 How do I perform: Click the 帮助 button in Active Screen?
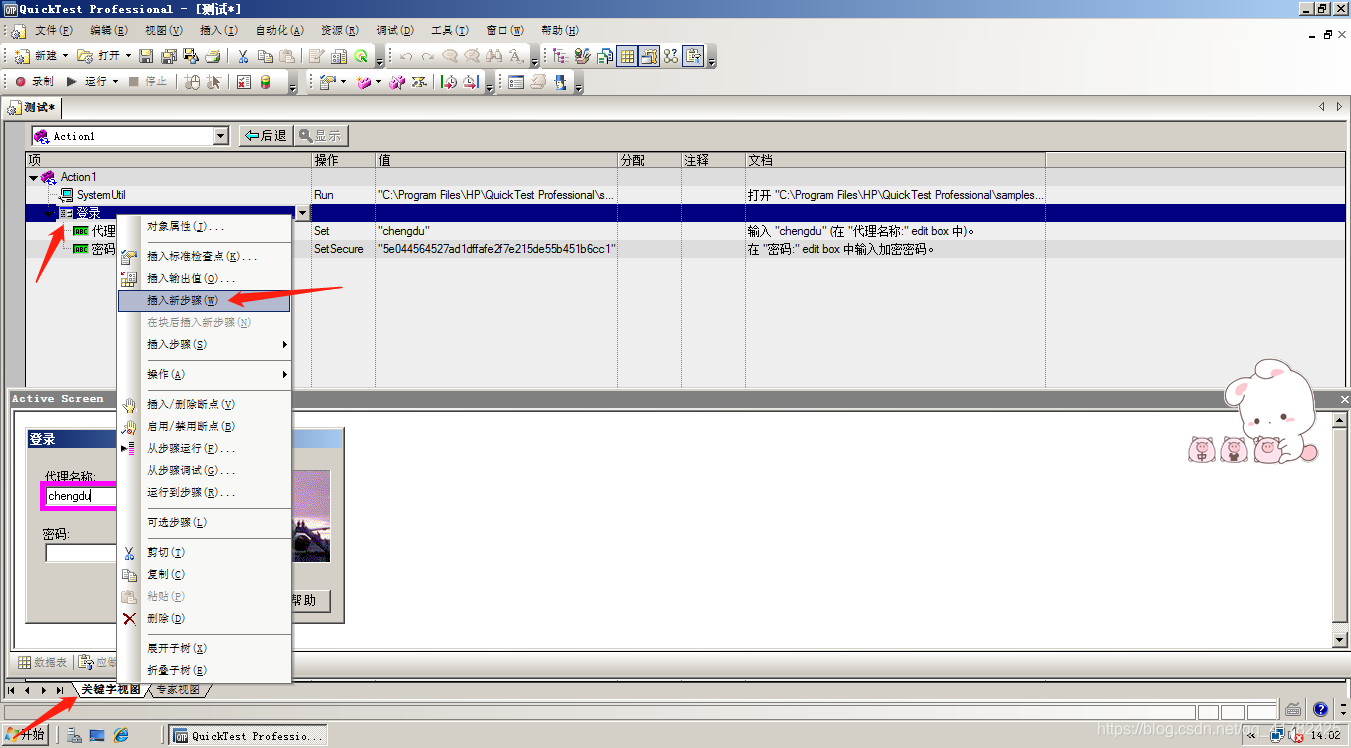(305, 600)
